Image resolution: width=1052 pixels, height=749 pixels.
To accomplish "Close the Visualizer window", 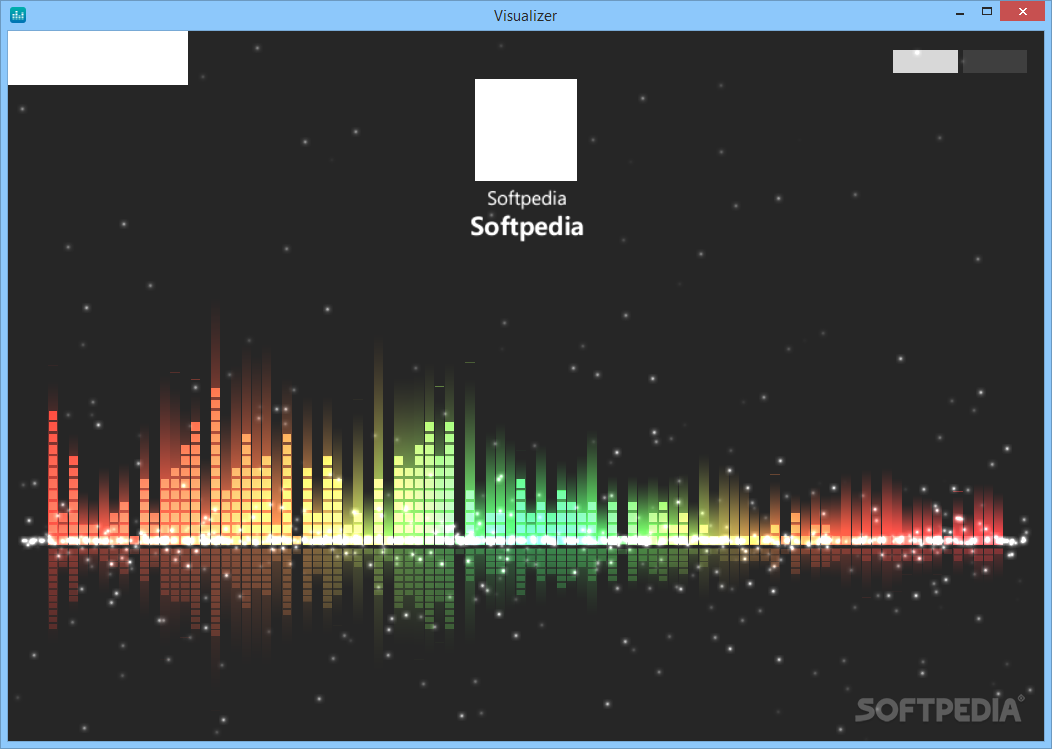I will coord(1022,11).
